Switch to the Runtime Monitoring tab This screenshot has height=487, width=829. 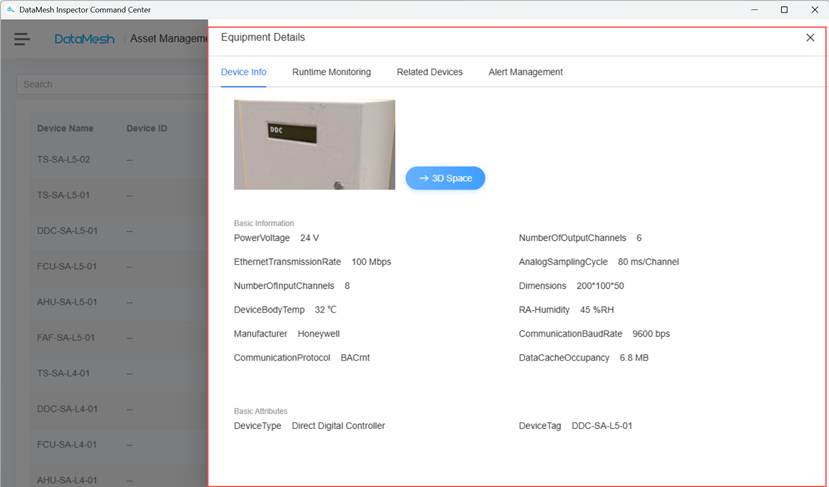click(x=331, y=72)
